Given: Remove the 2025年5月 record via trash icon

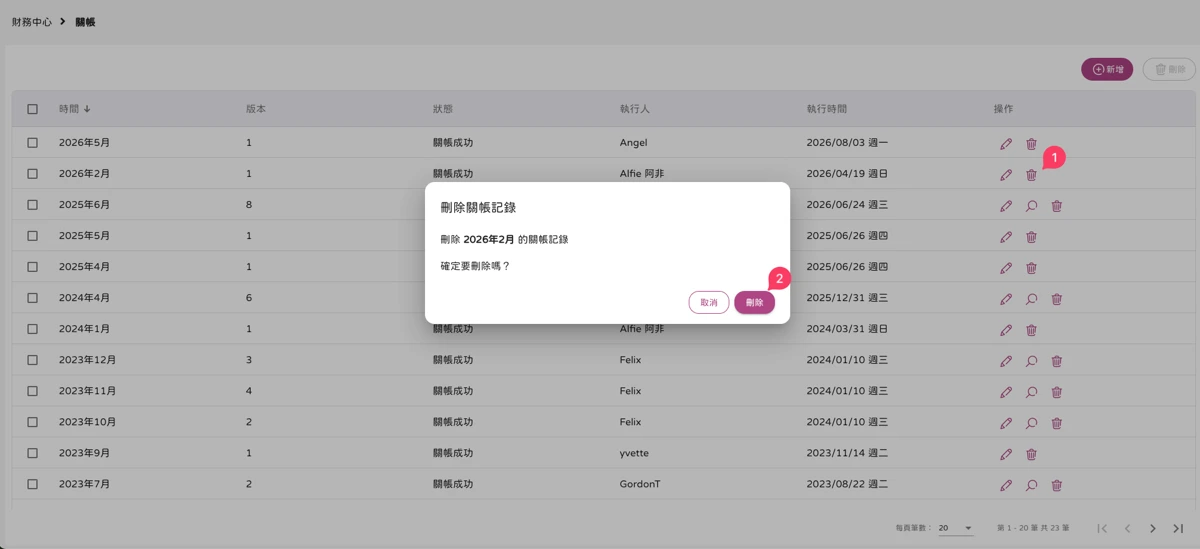Looking at the screenshot, I should [1031, 237].
